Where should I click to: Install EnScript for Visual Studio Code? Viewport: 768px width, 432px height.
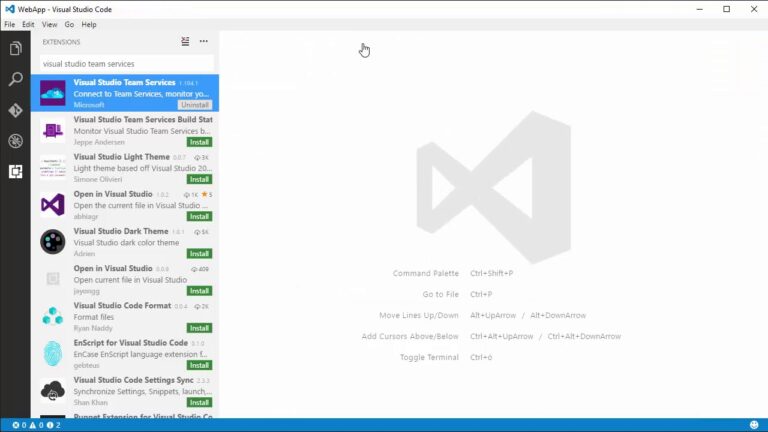coord(199,365)
